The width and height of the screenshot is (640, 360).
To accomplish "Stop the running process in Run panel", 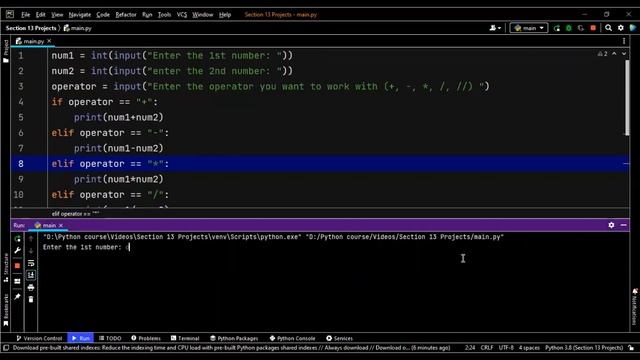I will [17, 266].
